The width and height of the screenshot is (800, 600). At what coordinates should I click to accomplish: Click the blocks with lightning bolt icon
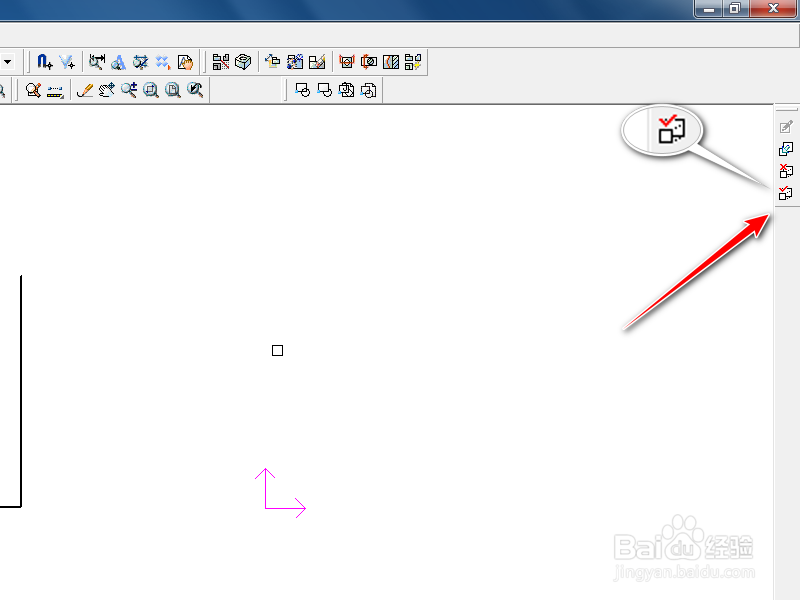tap(413, 62)
